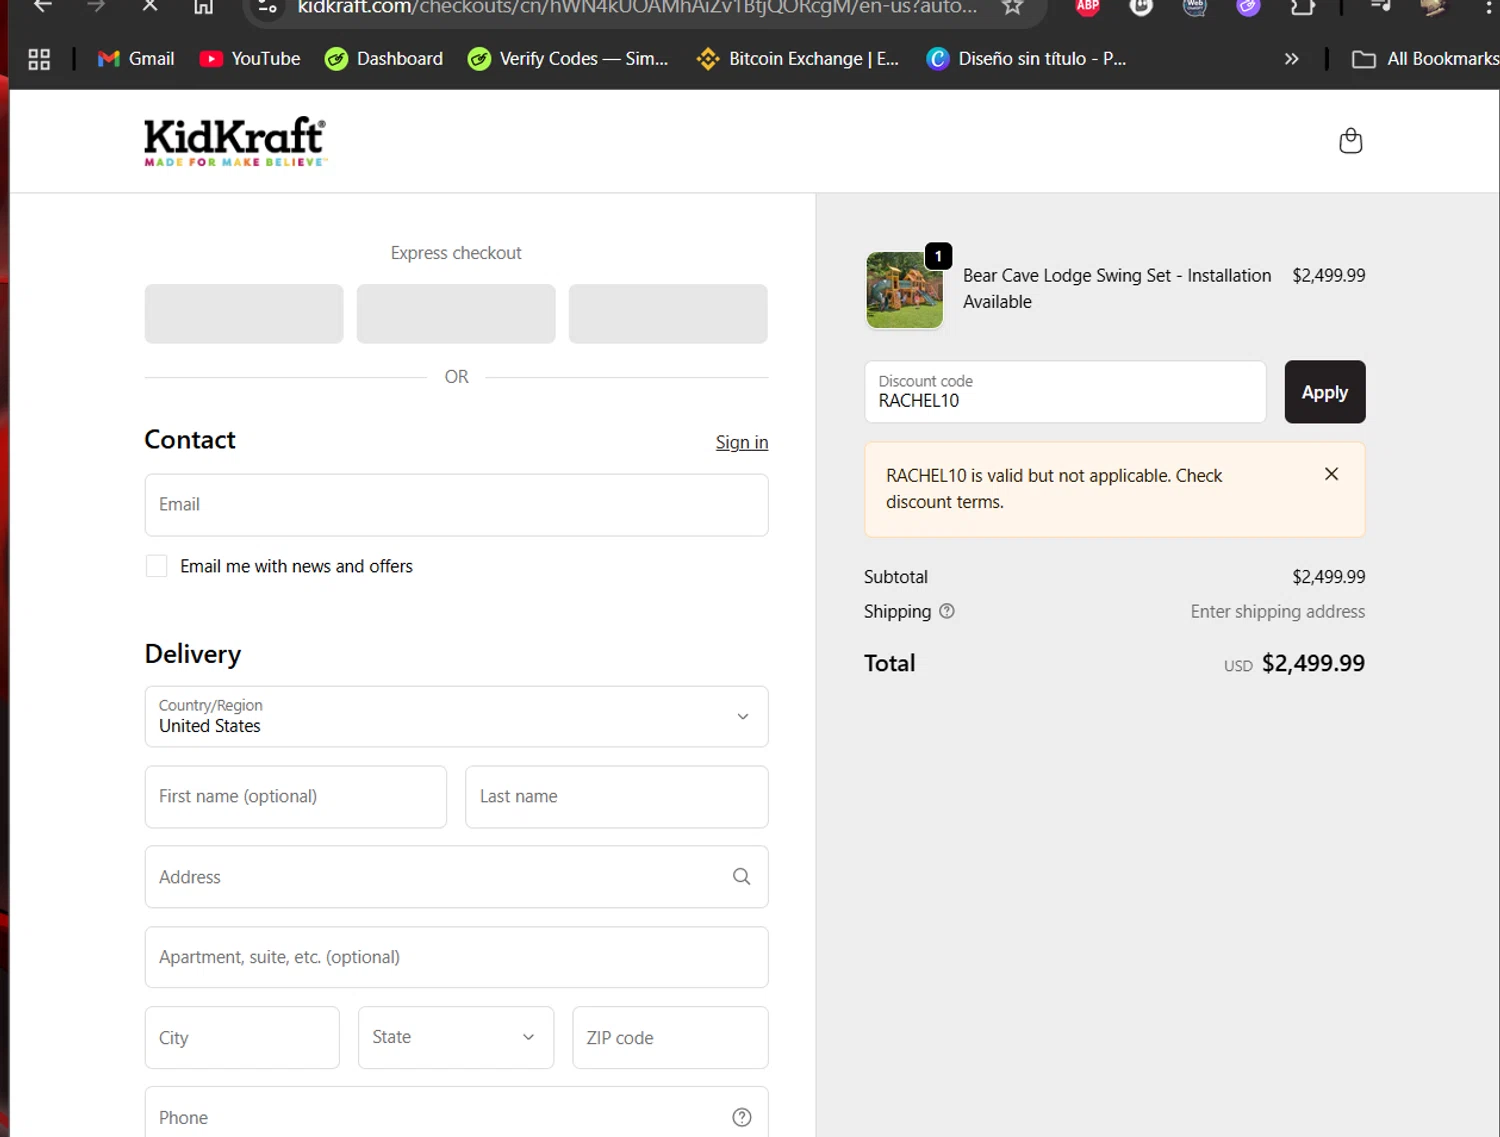Screen dimensions: 1500x1137
Task: Open the Gmail bookmark
Action: 136,59
